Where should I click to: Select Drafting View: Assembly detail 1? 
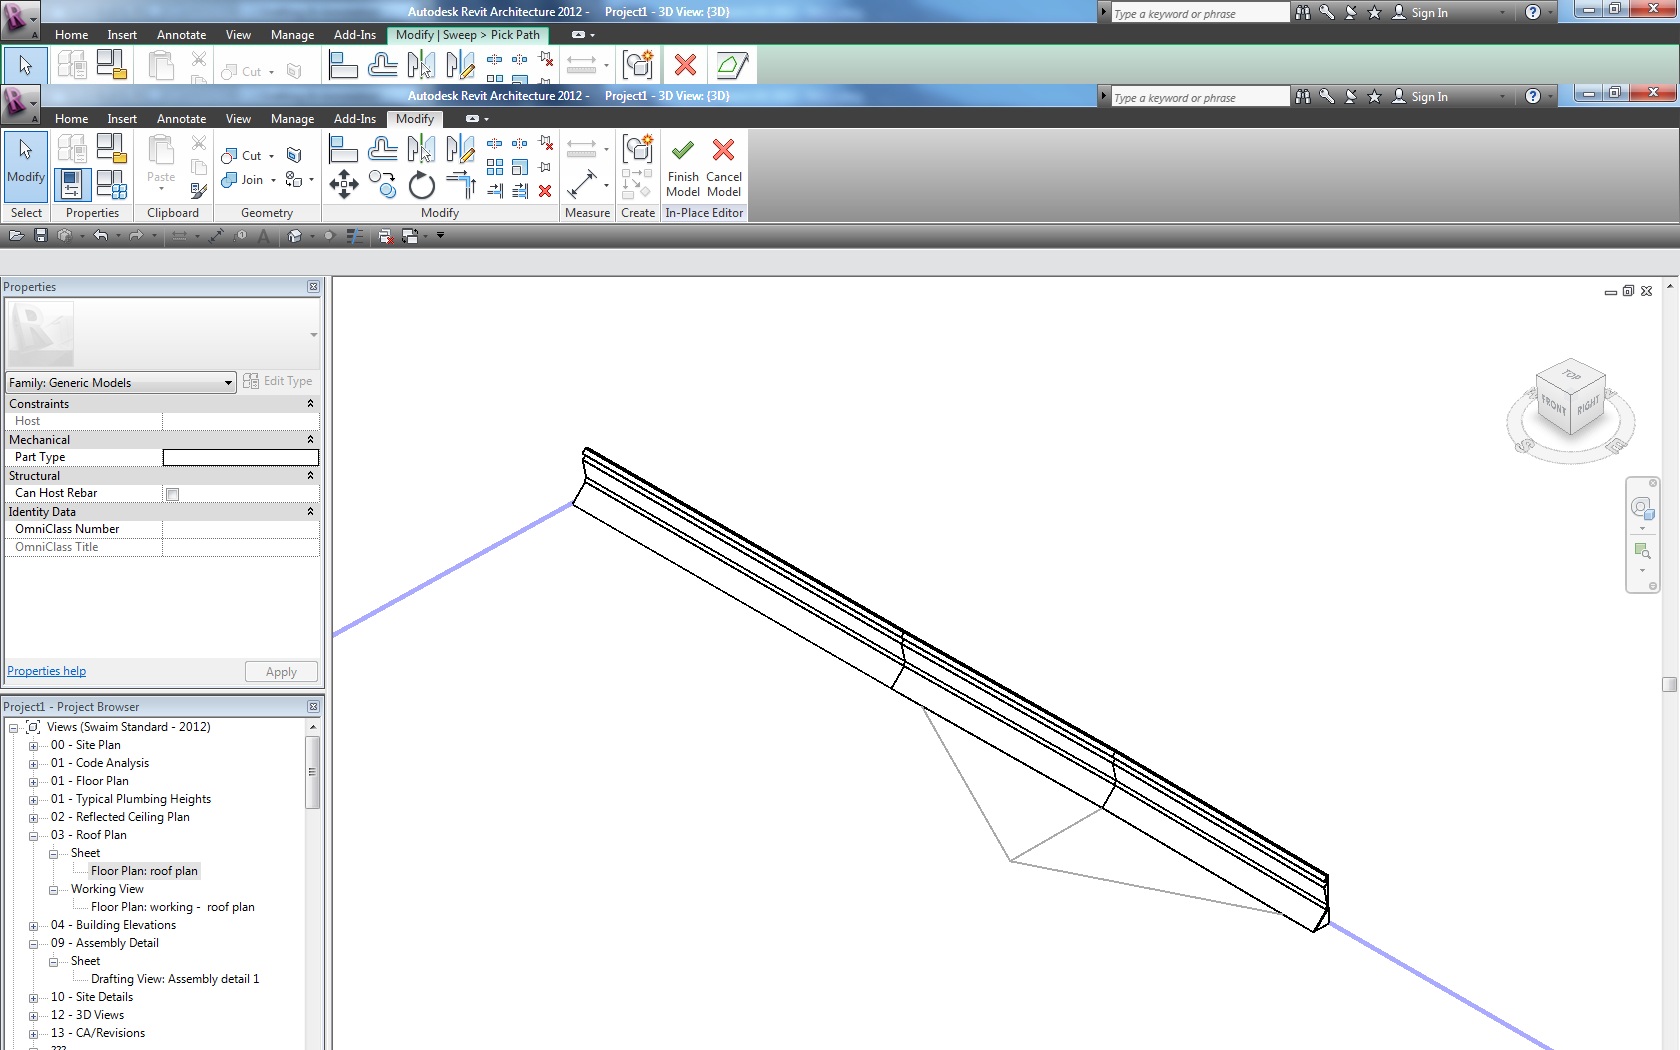[x=175, y=979]
